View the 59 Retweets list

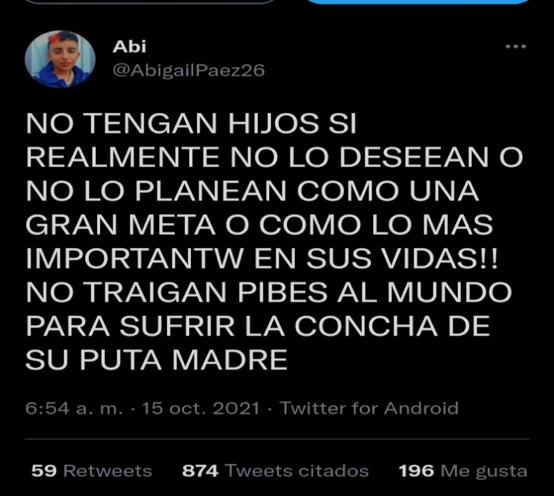(x=92, y=471)
